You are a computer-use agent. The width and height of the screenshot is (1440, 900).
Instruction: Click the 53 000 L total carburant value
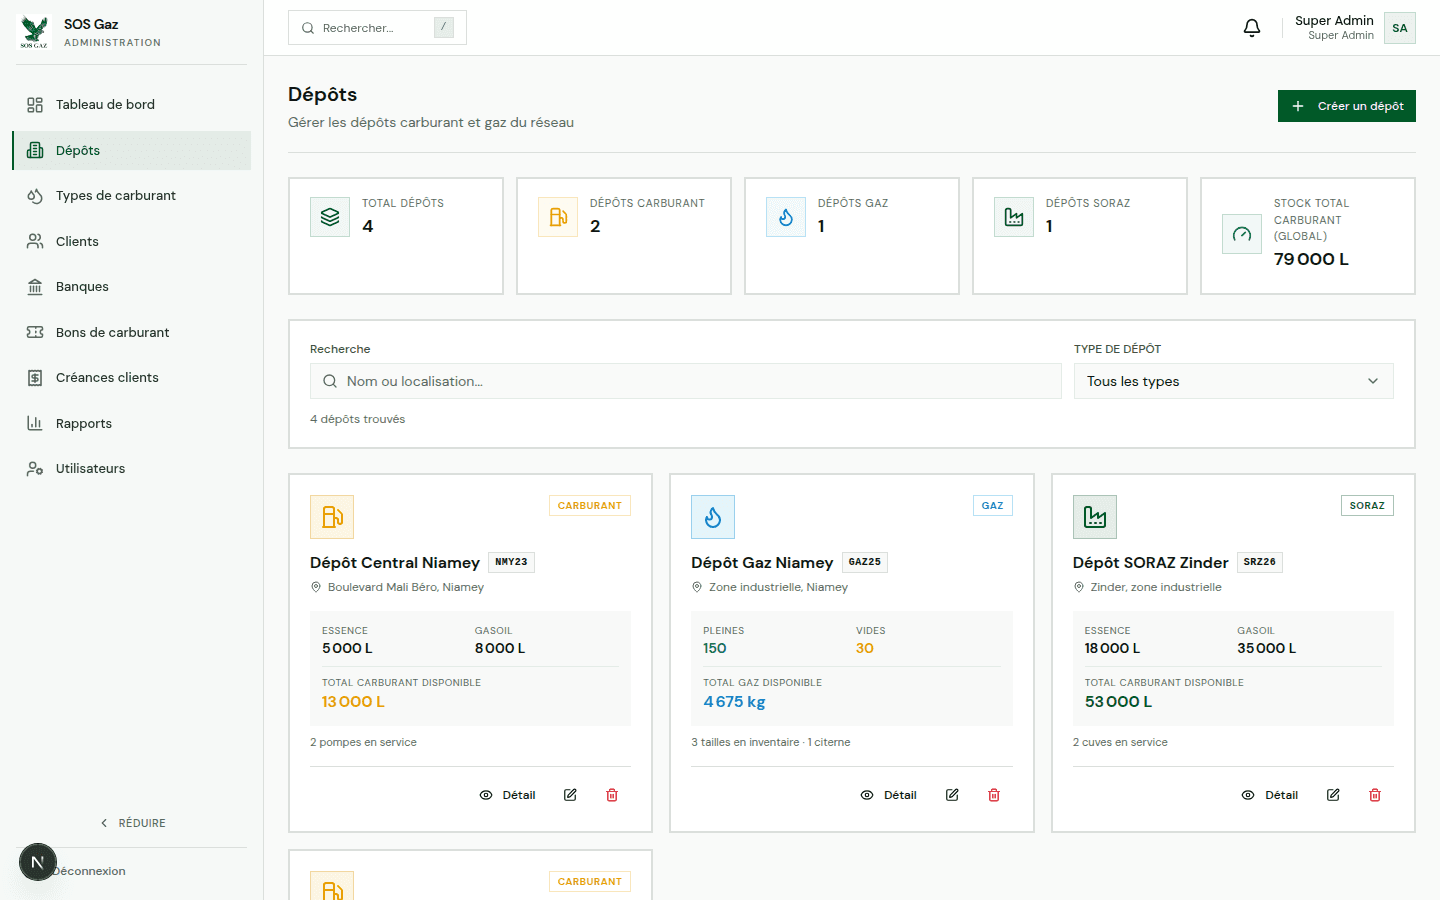tap(1118, 702)
